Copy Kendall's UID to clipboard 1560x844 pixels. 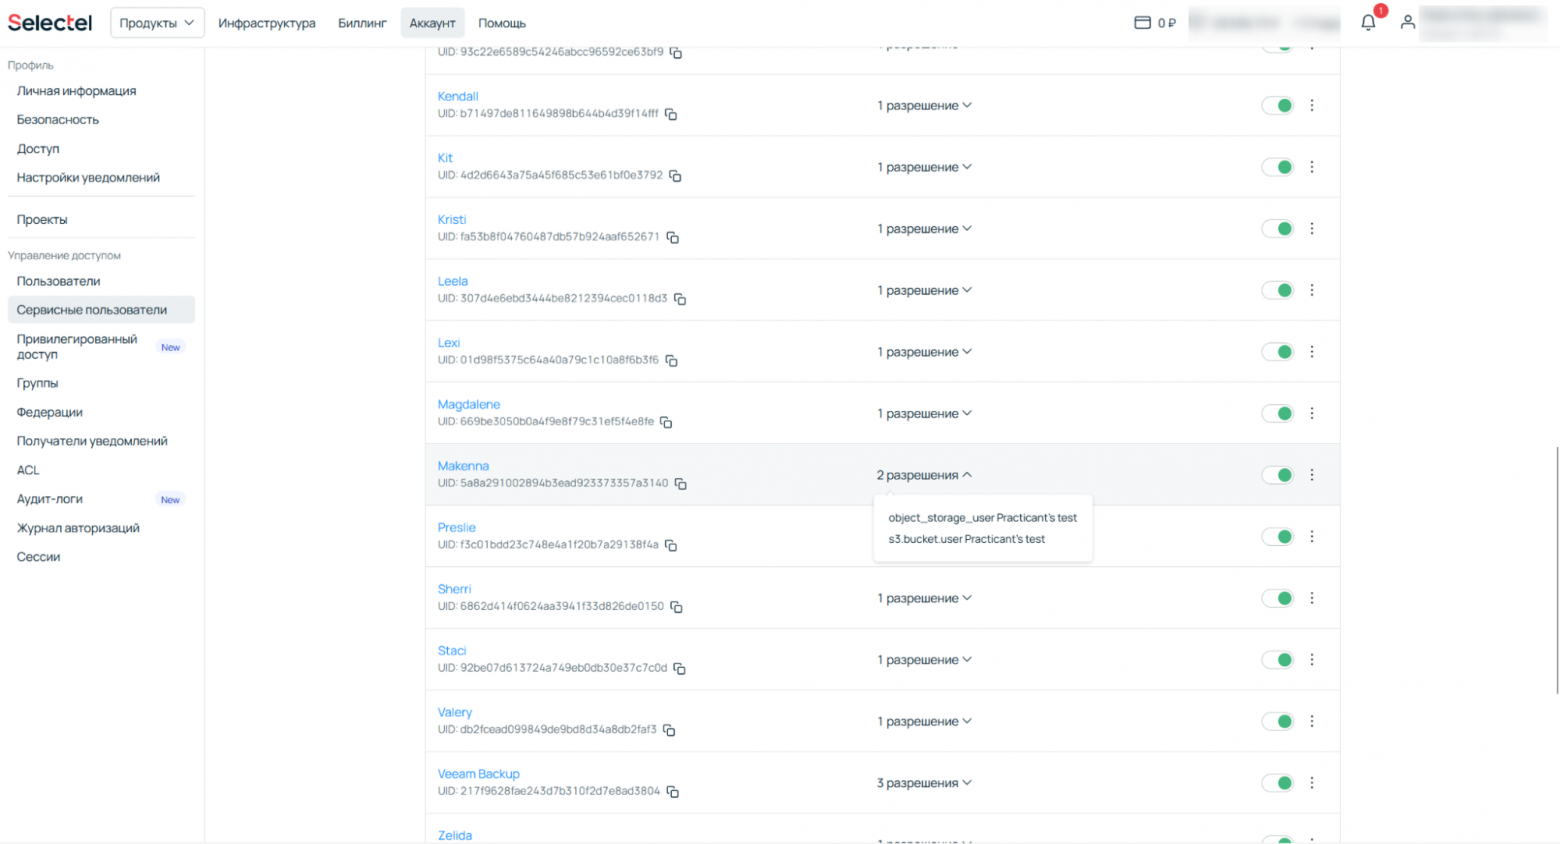coord(671,114)
